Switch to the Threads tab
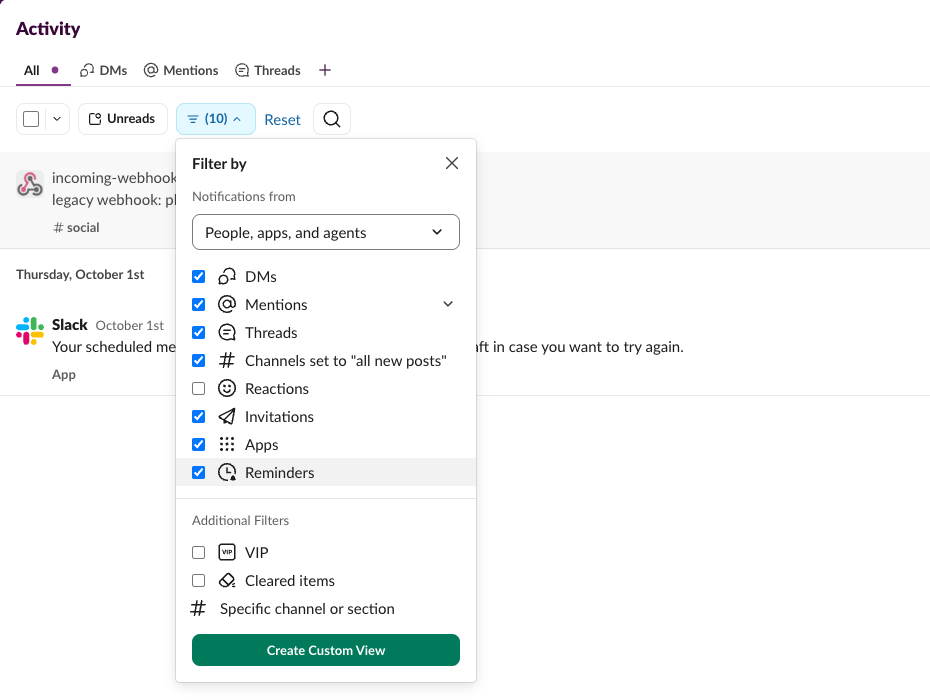Screen dimensions: 930x700 pyautogui.click(x=268, y=71)
